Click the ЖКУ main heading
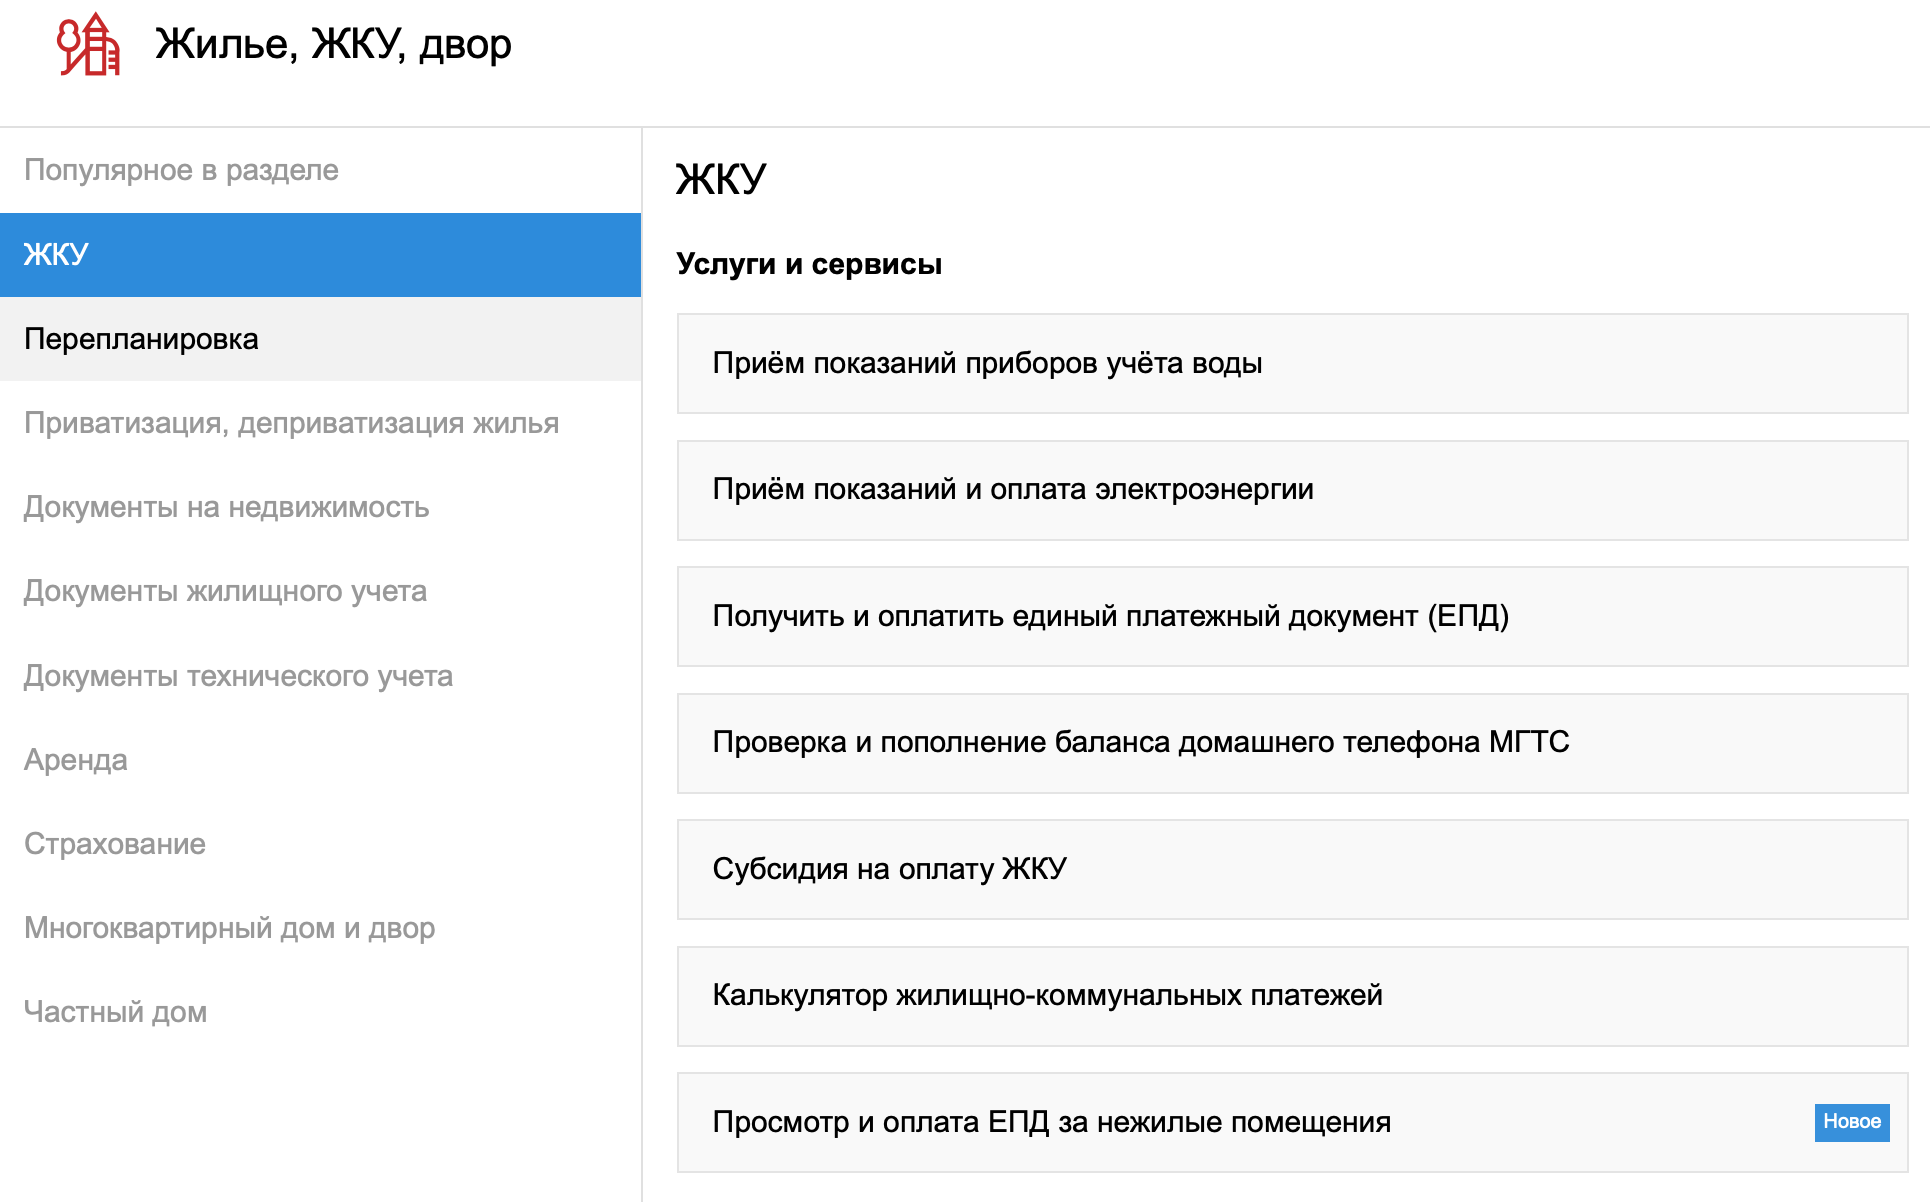Viewport: 1930px width, 1202px height. 721,180
